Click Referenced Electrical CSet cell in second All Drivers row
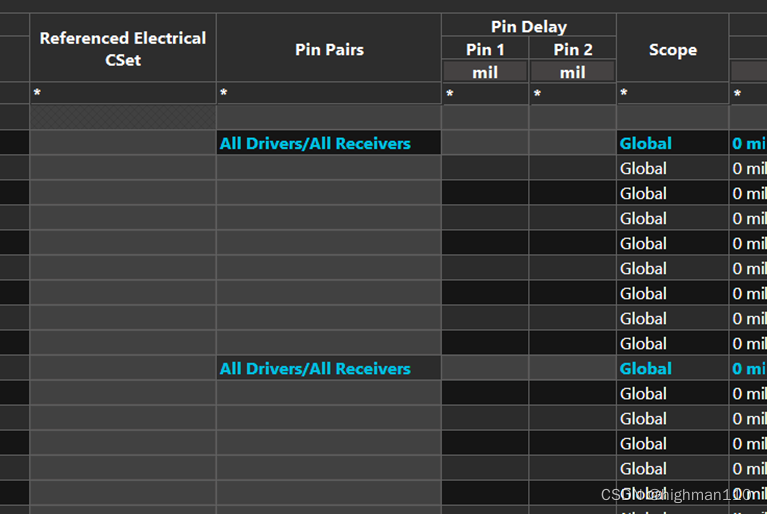Viewport: 767px width, 514px height. point(123,368)
